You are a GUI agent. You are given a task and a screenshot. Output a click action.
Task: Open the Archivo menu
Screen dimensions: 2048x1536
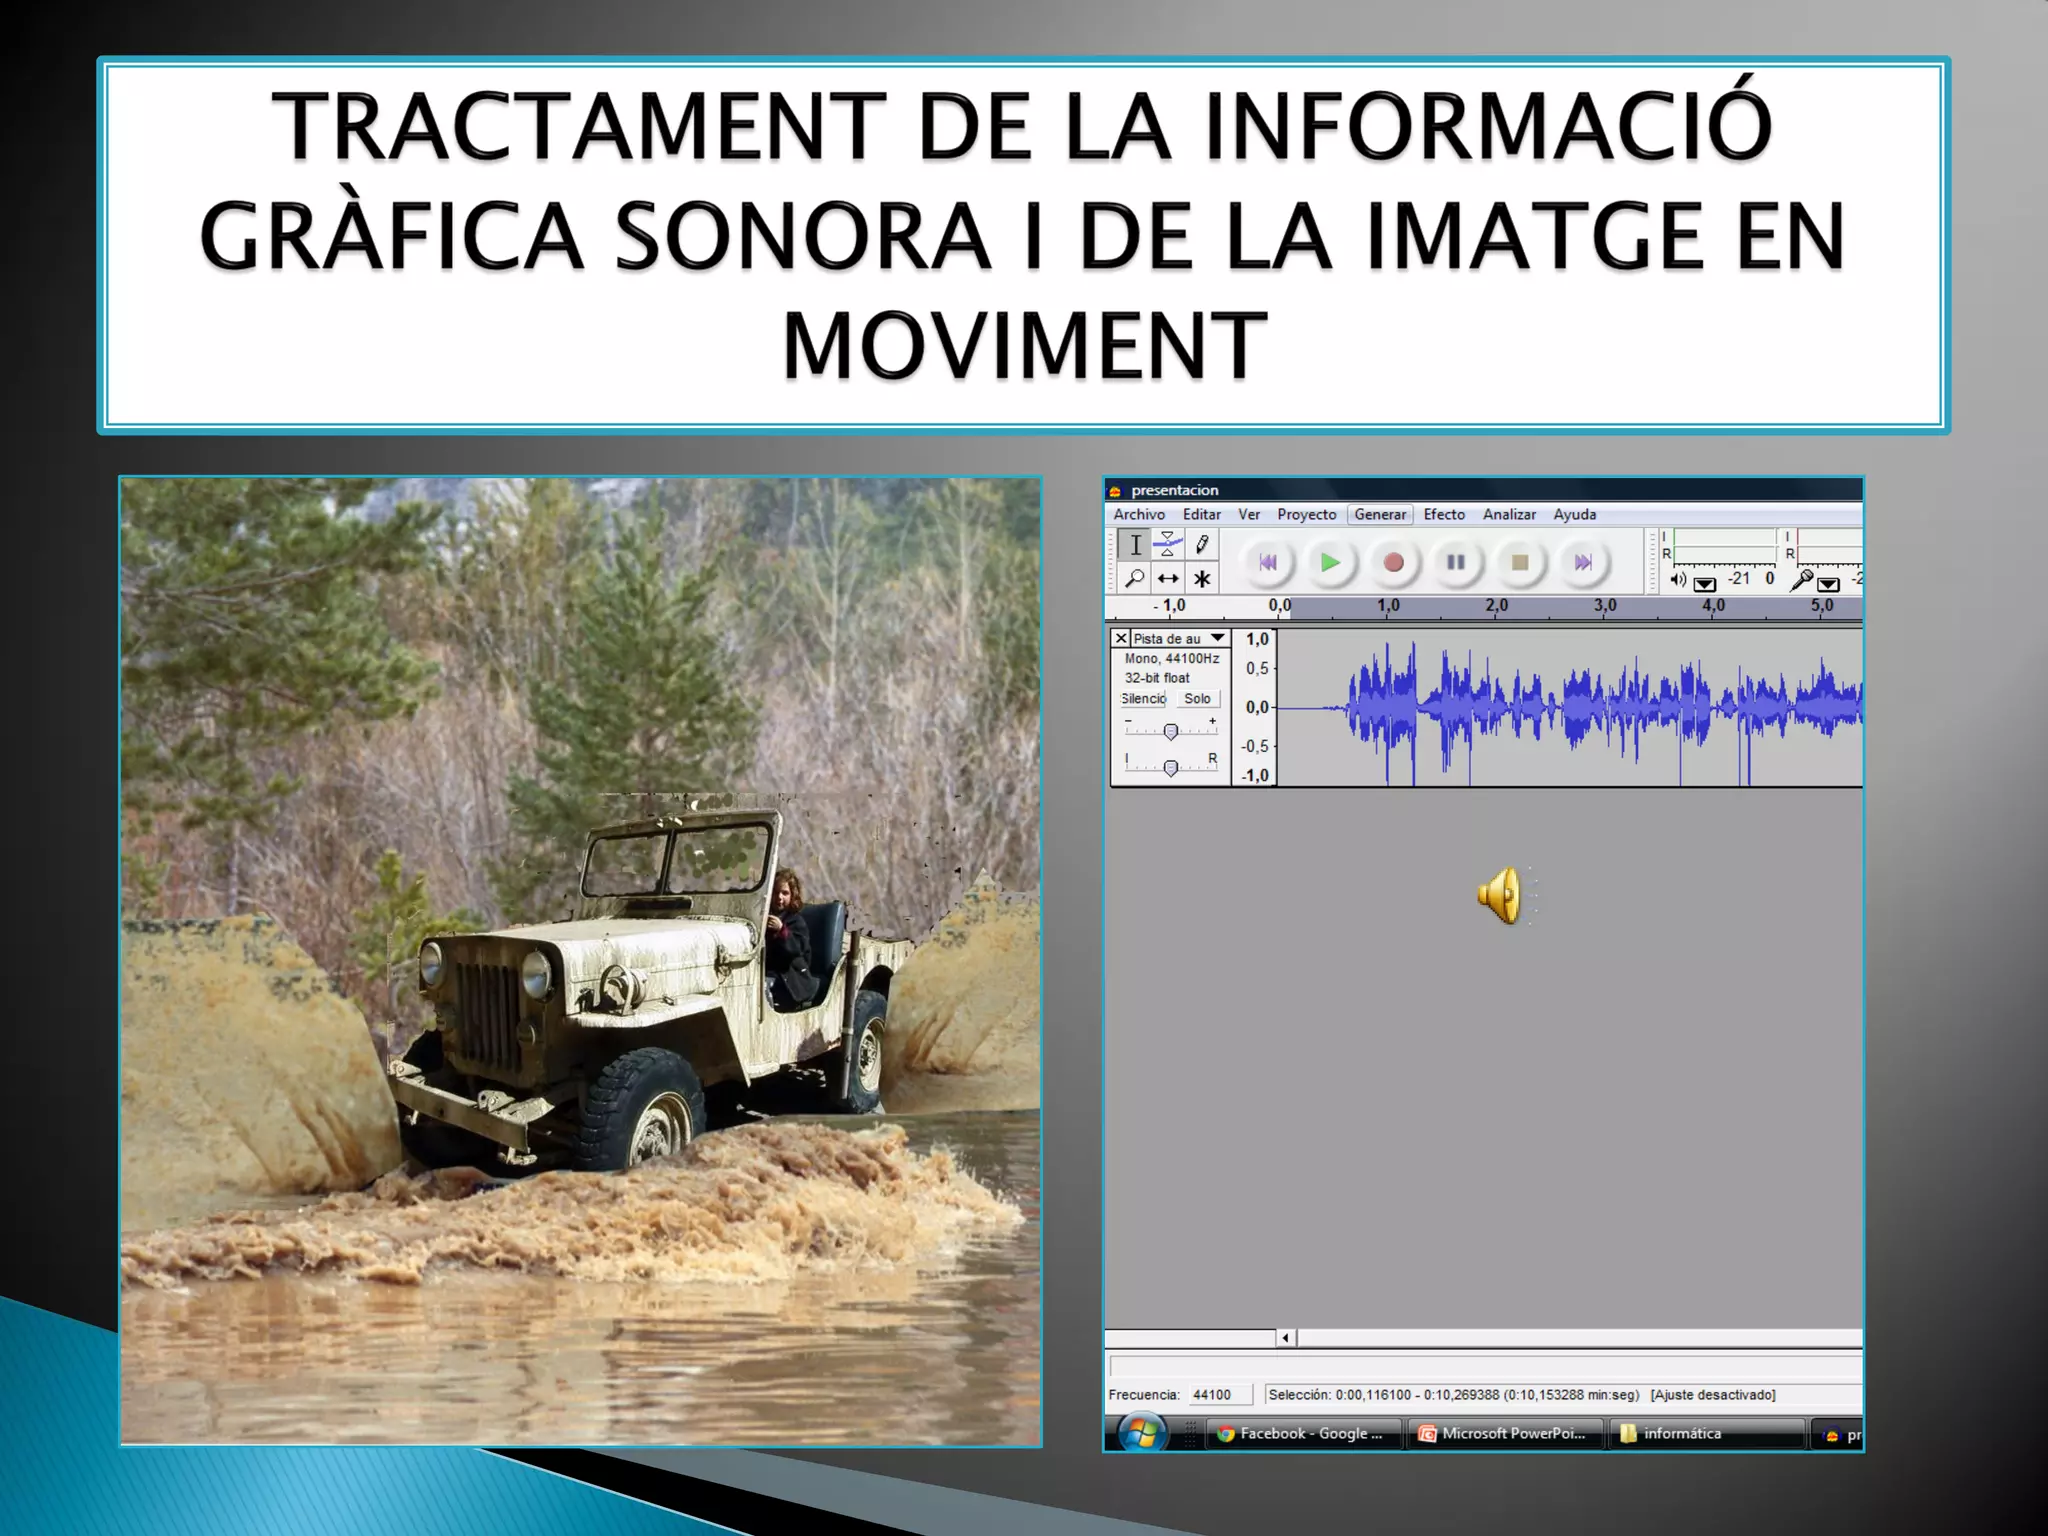tap(1139, 514)
